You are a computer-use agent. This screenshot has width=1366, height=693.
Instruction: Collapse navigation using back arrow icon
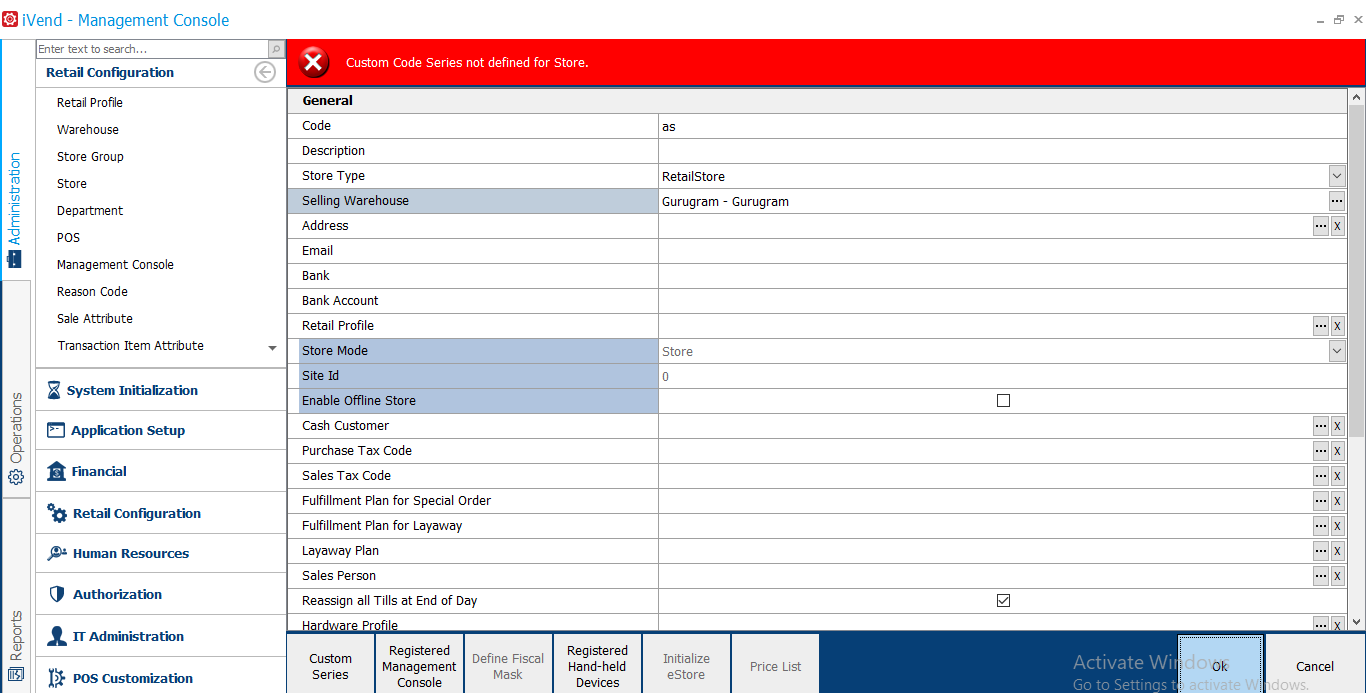click(x=265, y=72)
